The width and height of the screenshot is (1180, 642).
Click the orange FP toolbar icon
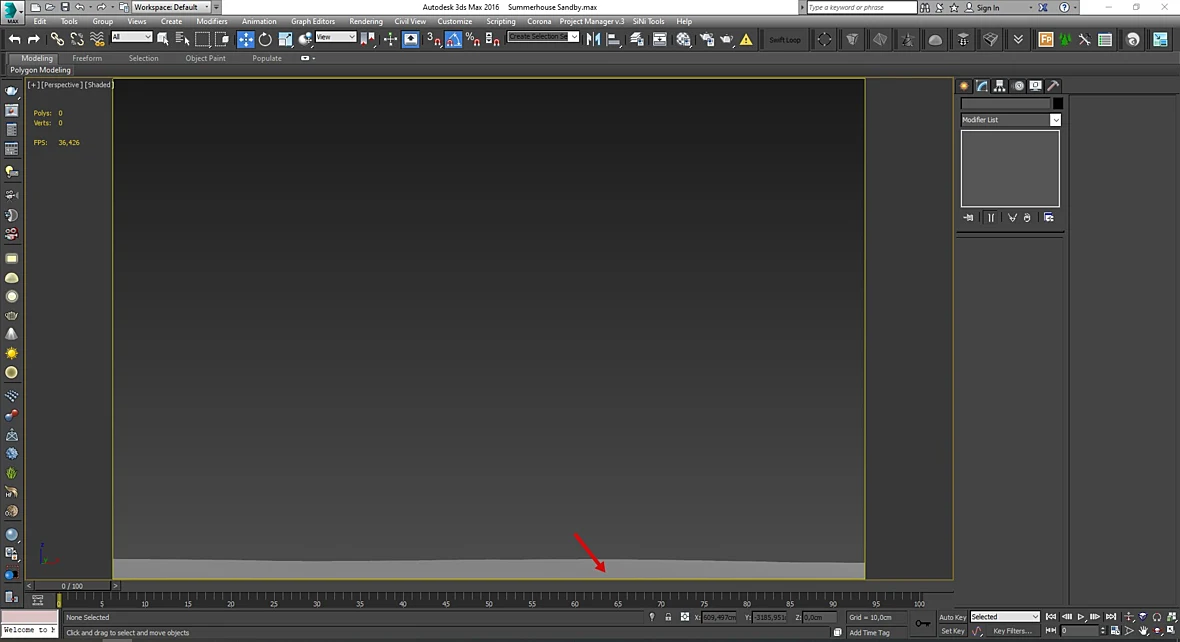tap(1045, 40)
